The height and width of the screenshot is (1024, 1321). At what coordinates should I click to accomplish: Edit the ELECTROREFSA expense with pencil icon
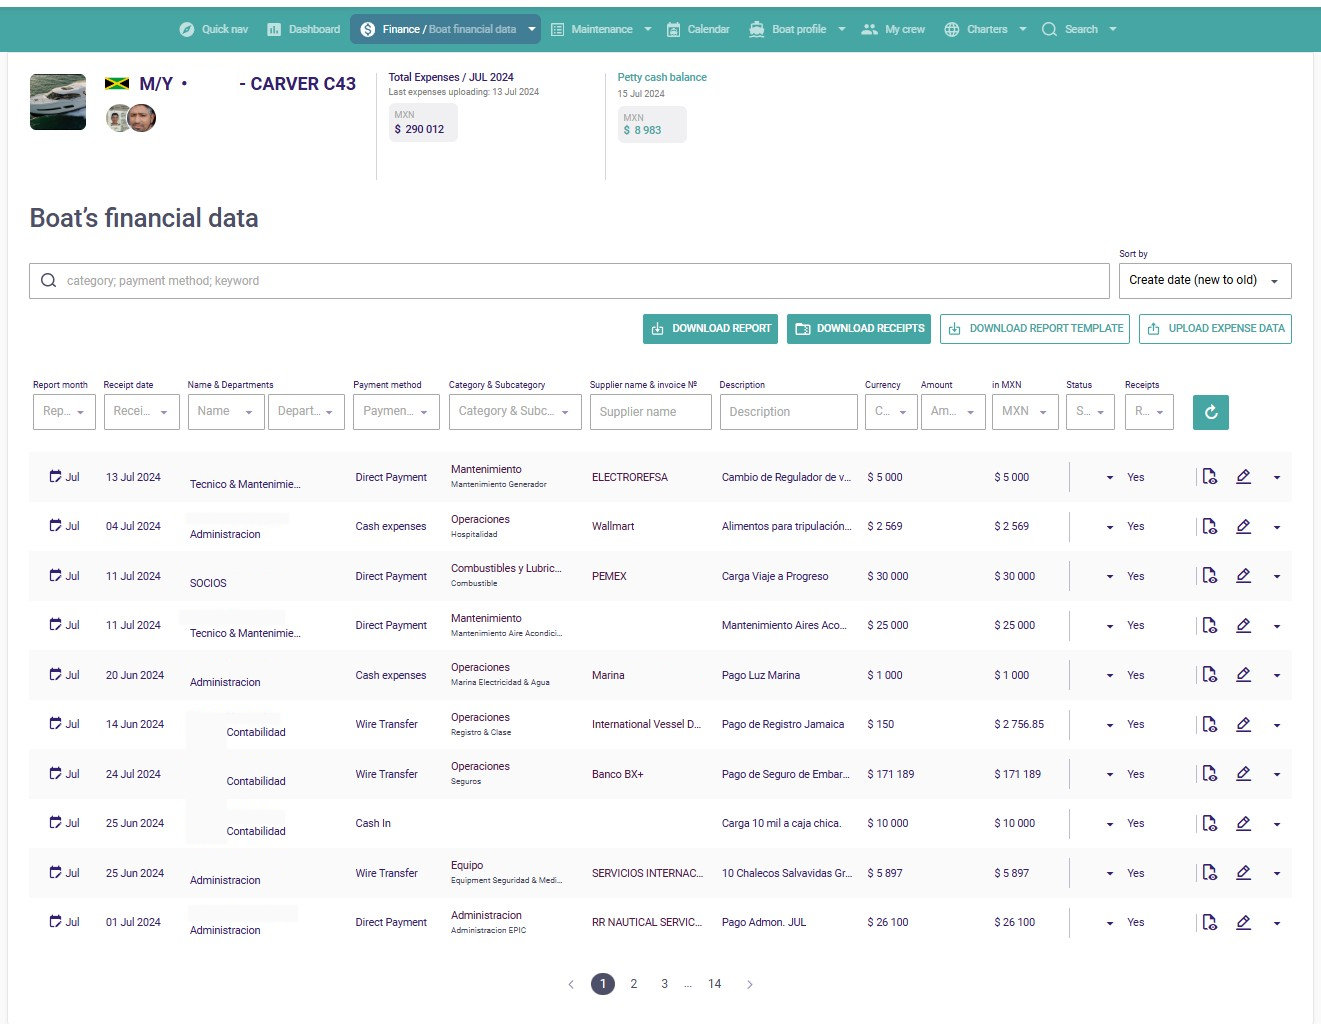pyautogui.click(x=1243, y=477)
